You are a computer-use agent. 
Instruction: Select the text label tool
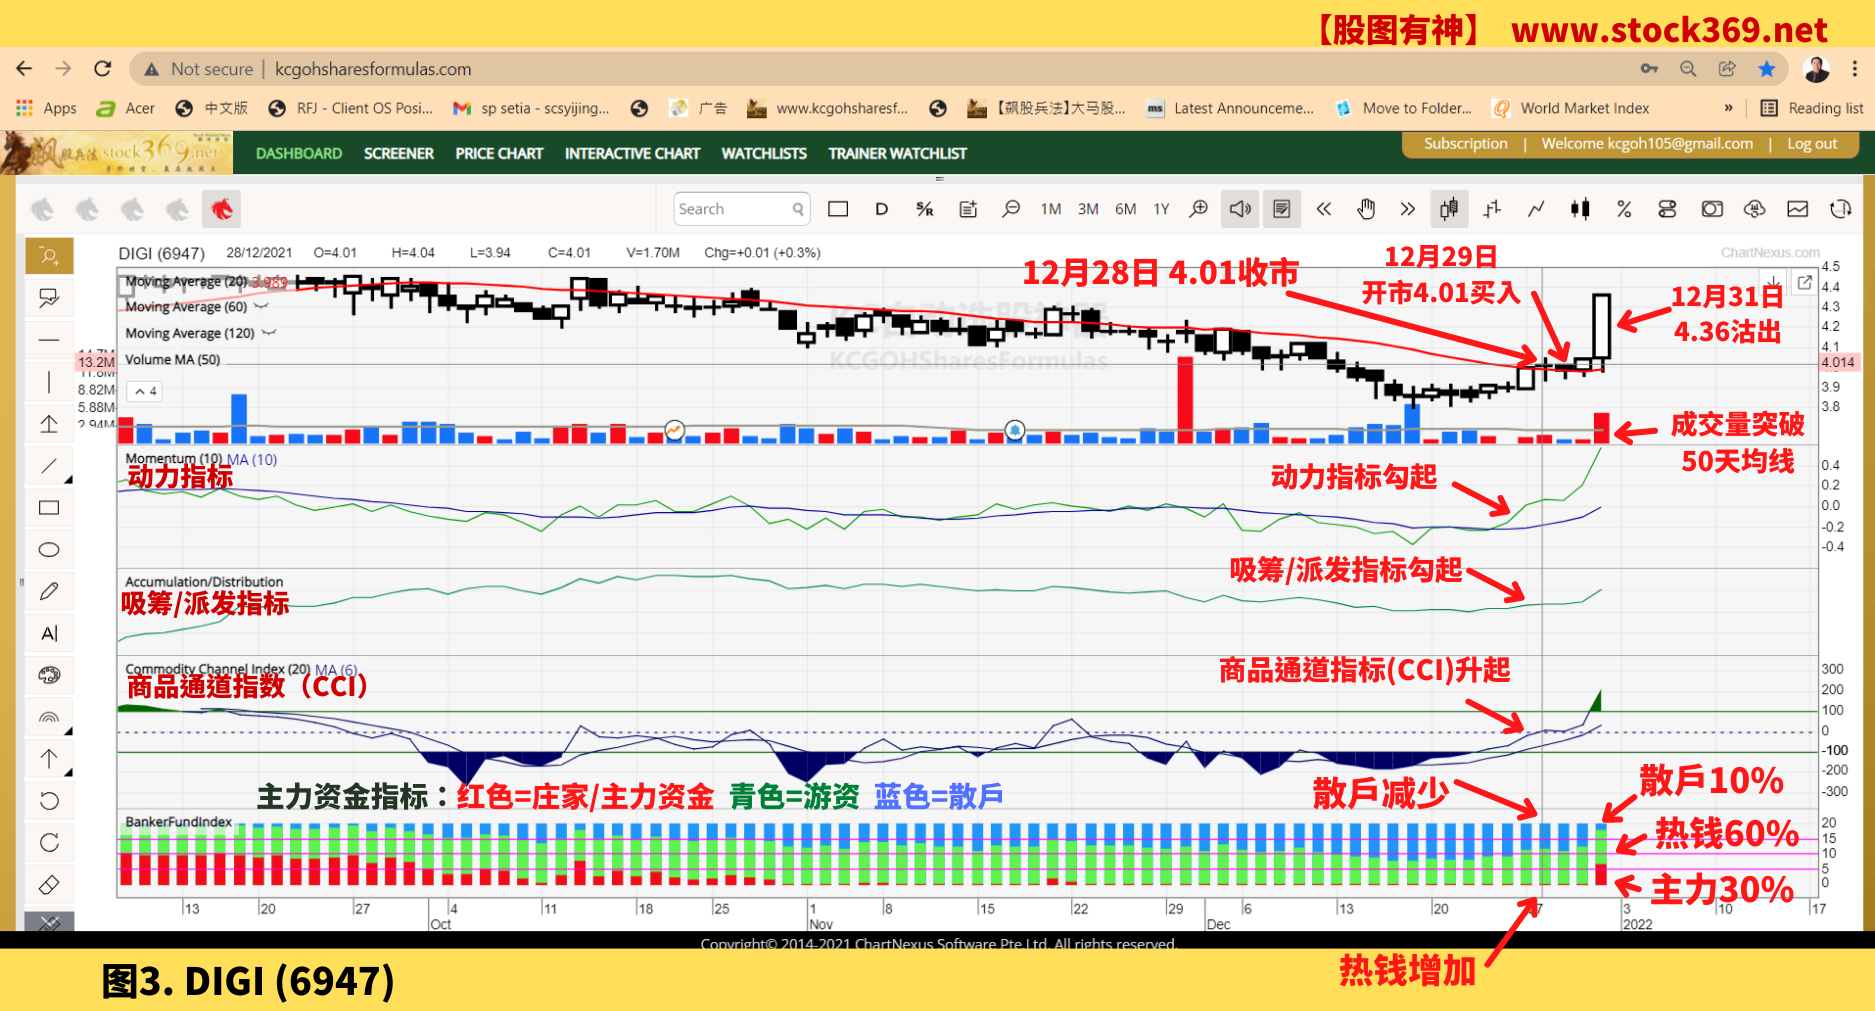pos(49,634)
